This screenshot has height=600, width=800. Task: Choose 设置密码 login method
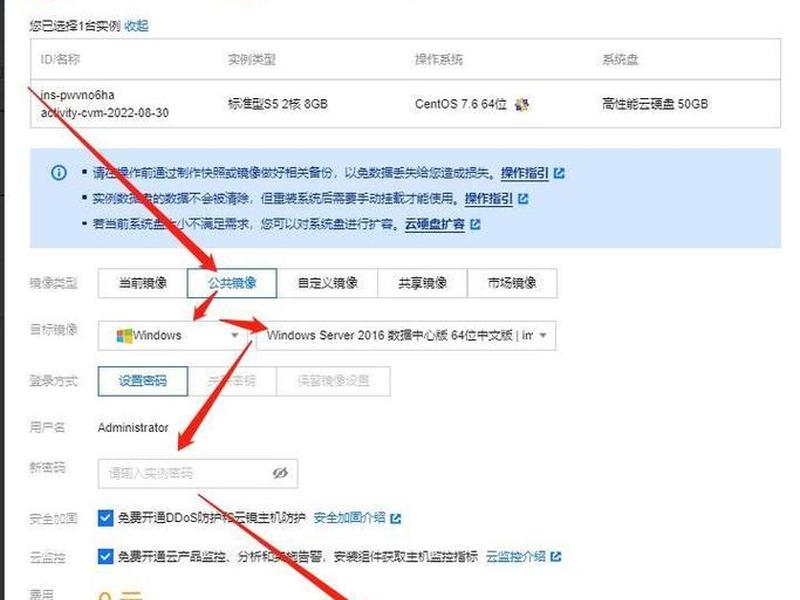click(x=143, y=381)
